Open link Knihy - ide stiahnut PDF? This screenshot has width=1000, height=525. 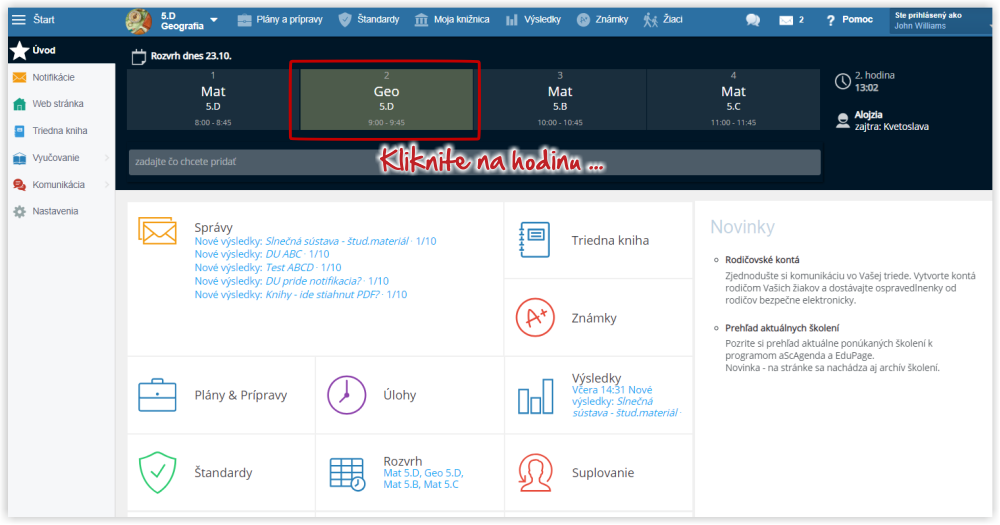323,294
